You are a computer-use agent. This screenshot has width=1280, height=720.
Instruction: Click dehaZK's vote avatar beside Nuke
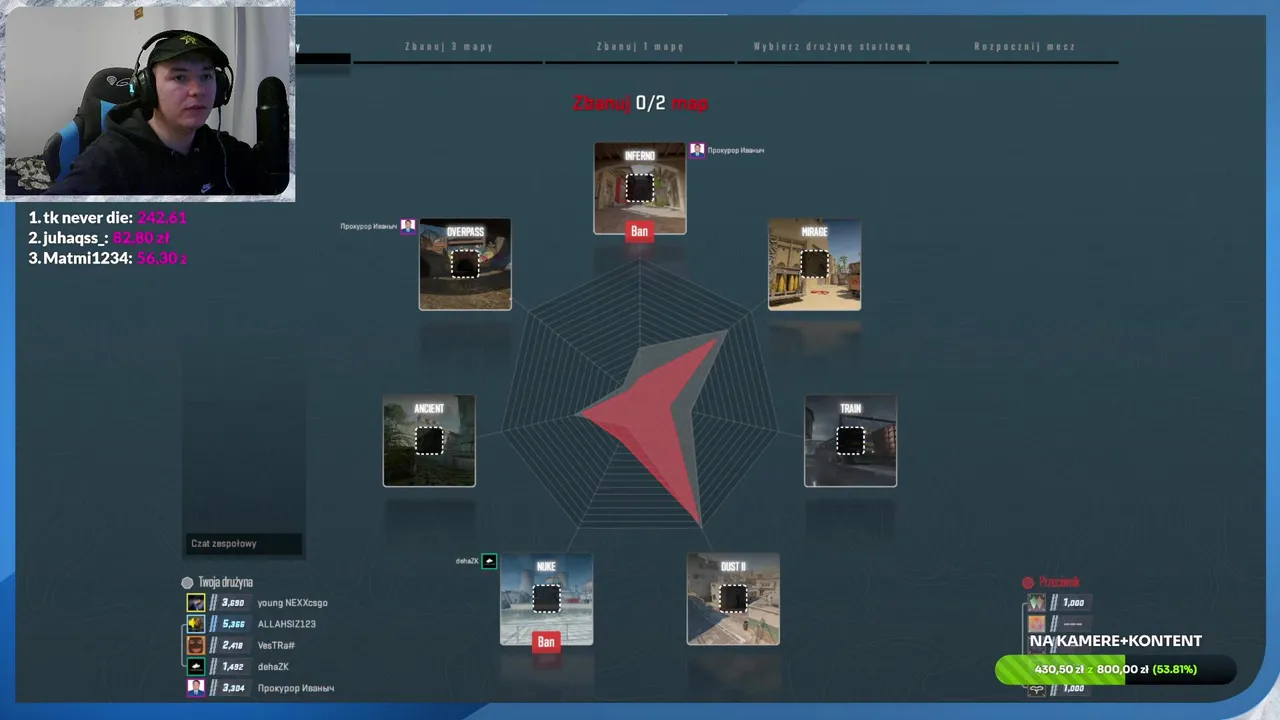pyautogui.click(x=489, y=561)
